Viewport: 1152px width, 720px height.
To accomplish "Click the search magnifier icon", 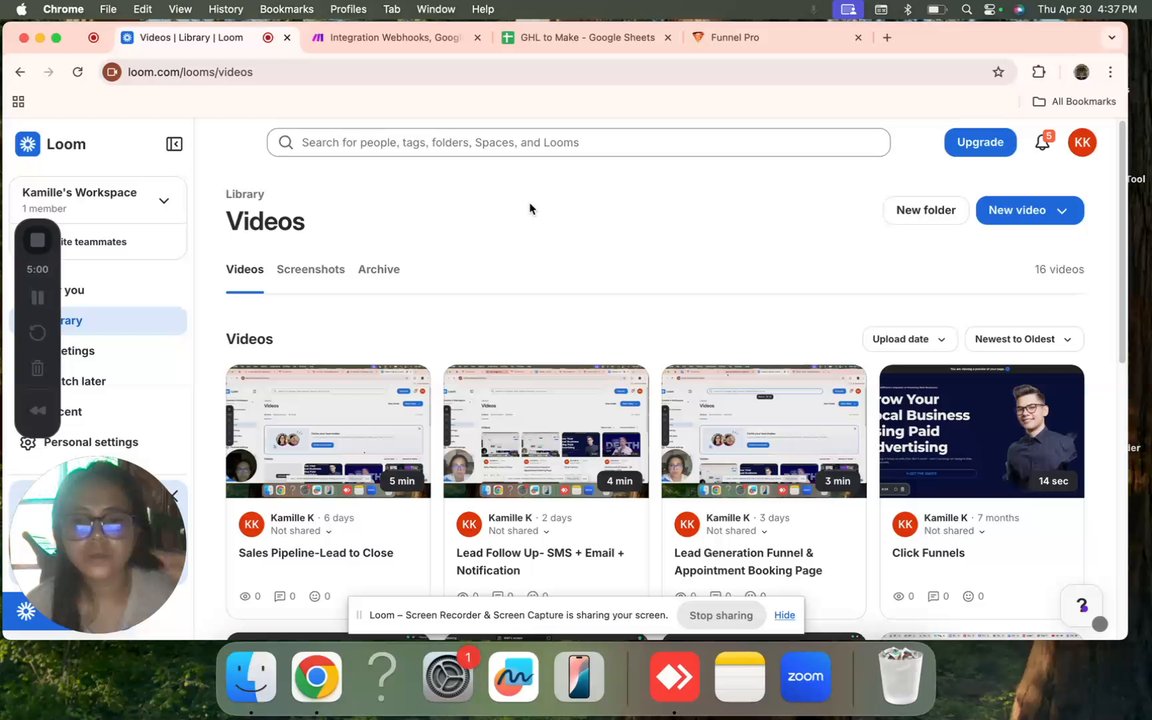I will (x=286, y=143).
